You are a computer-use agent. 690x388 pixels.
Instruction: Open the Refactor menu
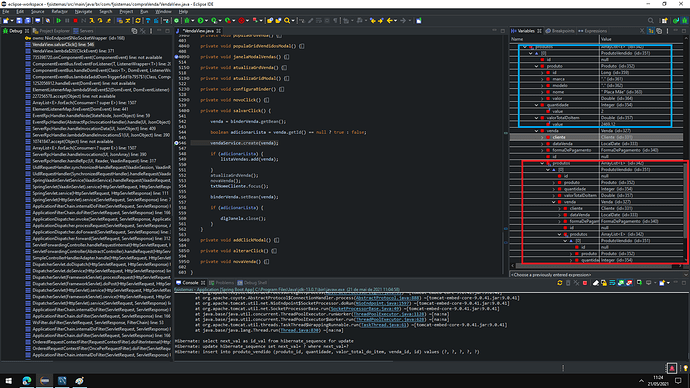click(x=59, y=11)
